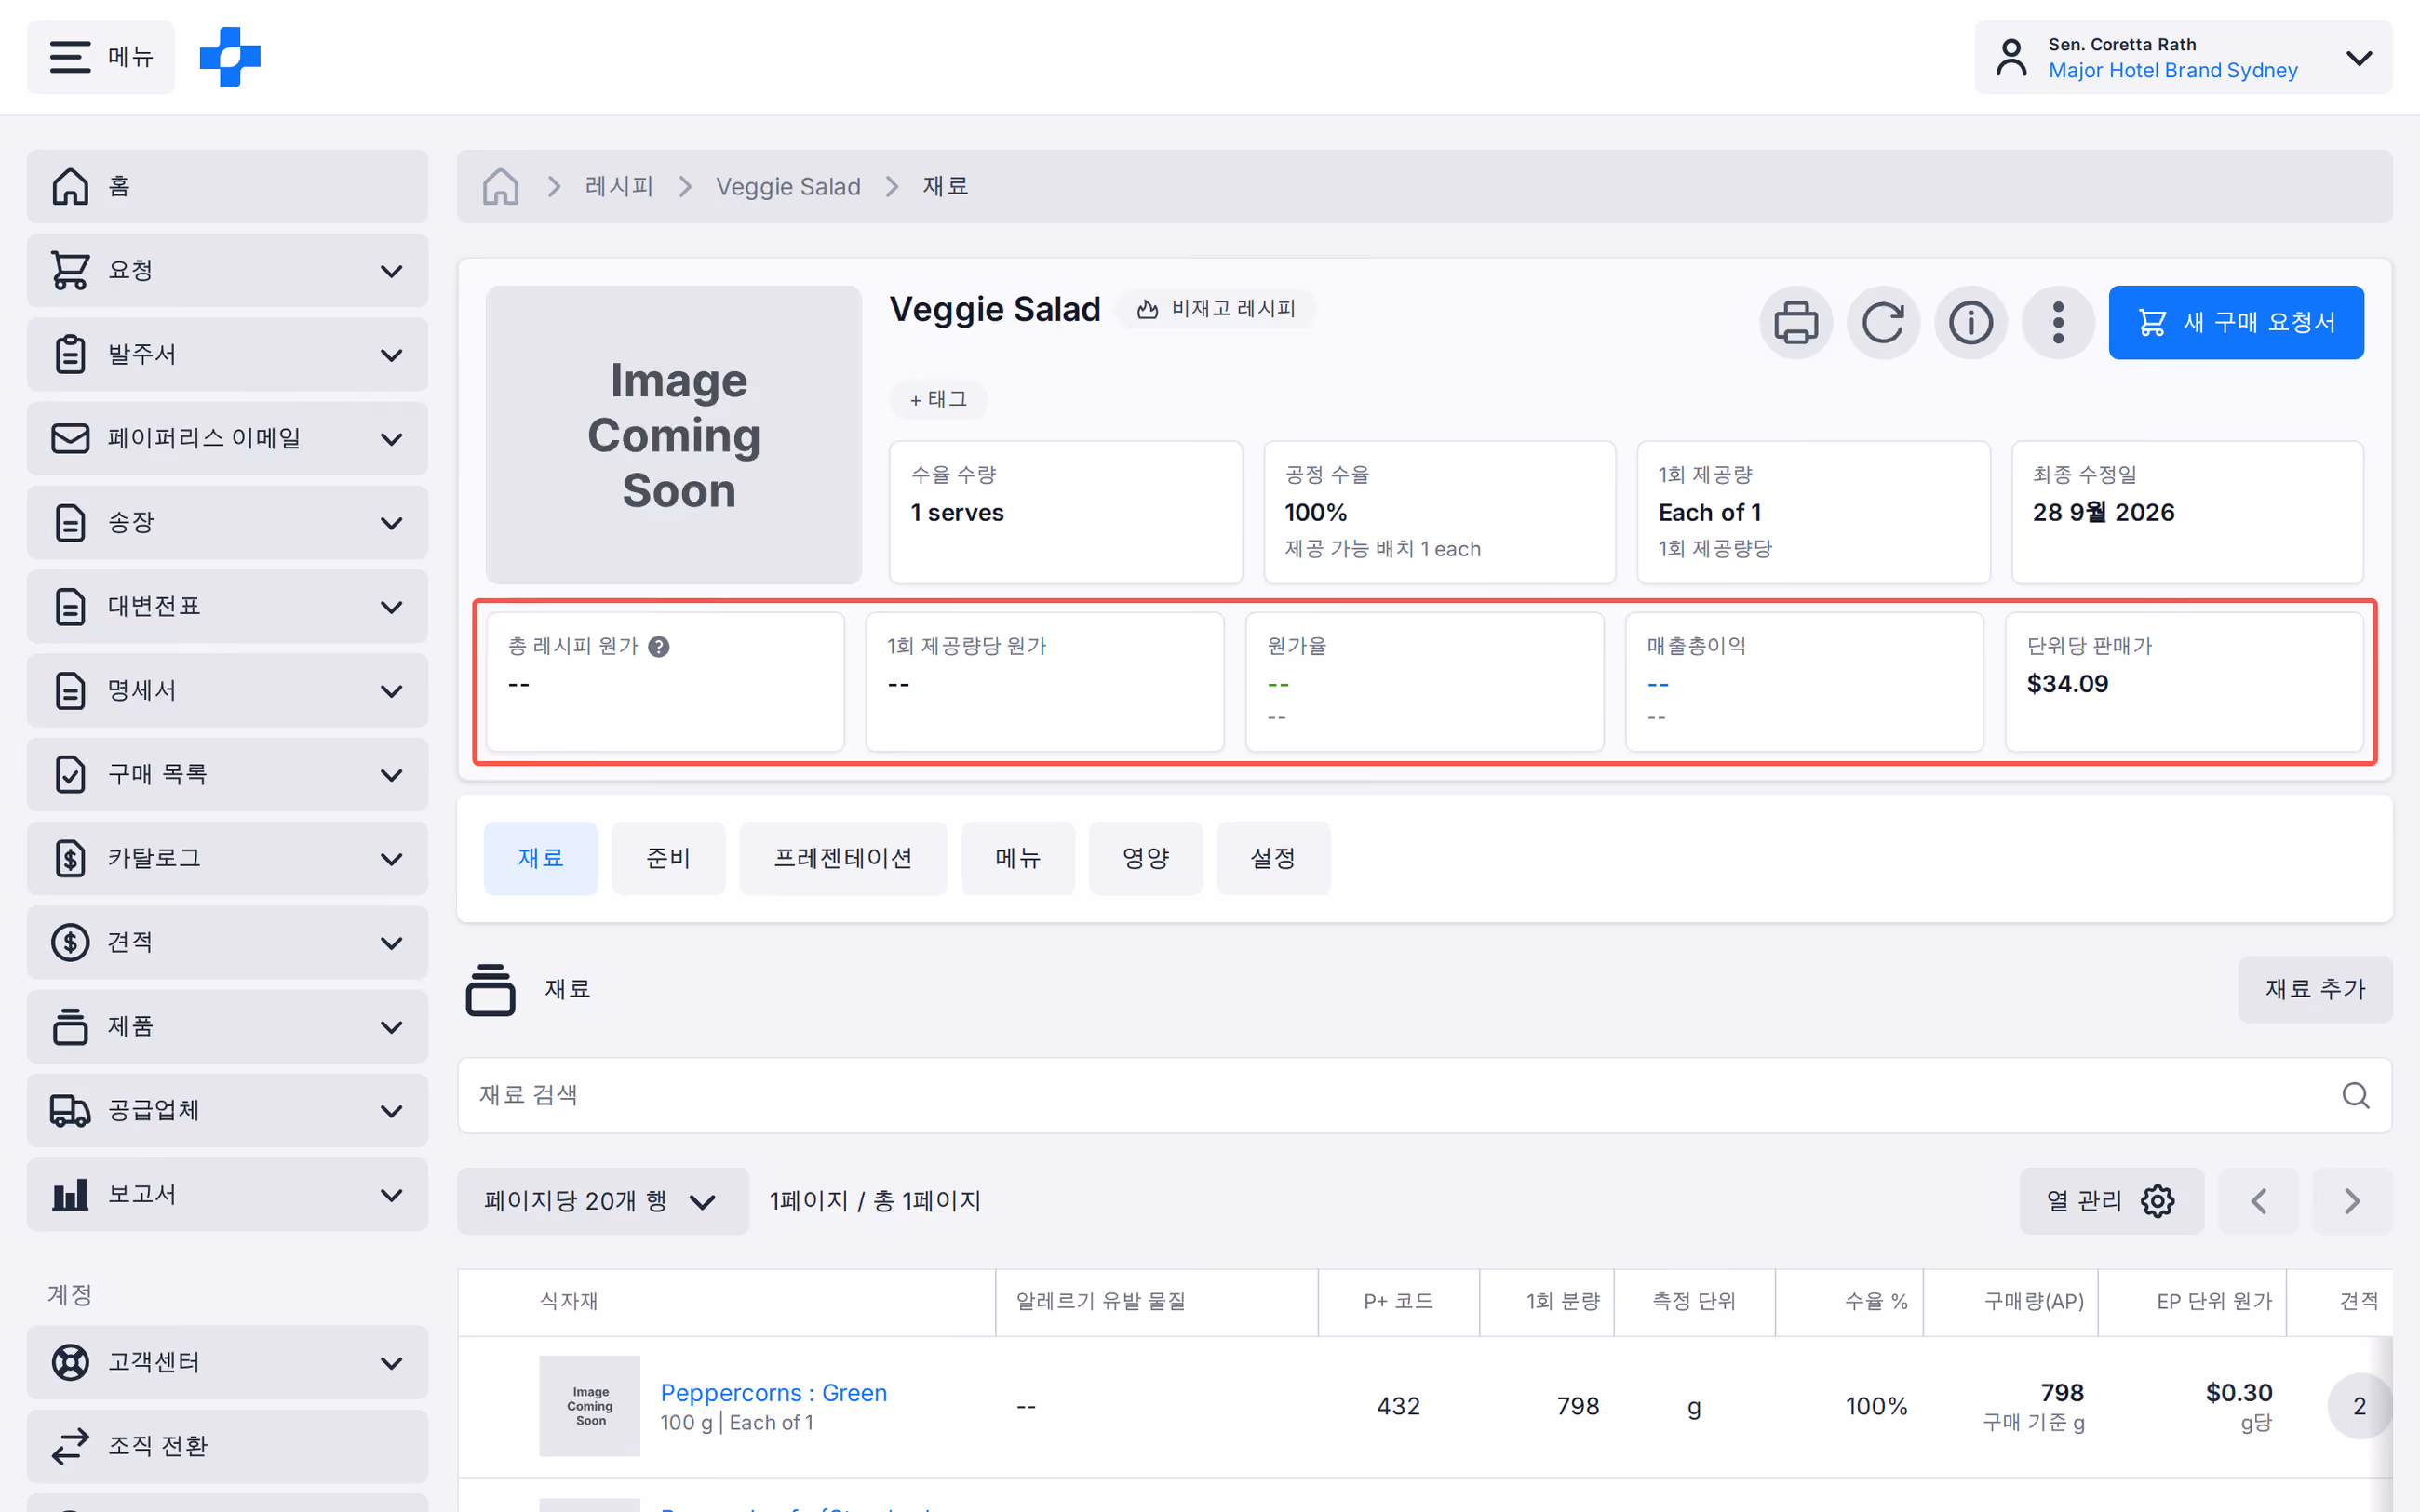Open the hamburger 메뉴 button
Image resolution: width=2420 pixels, height=1512 pixels.
100,57
